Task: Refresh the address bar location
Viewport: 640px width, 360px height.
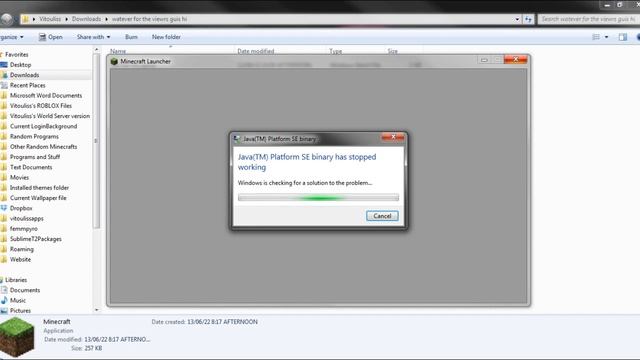Action: pos(528,19)
